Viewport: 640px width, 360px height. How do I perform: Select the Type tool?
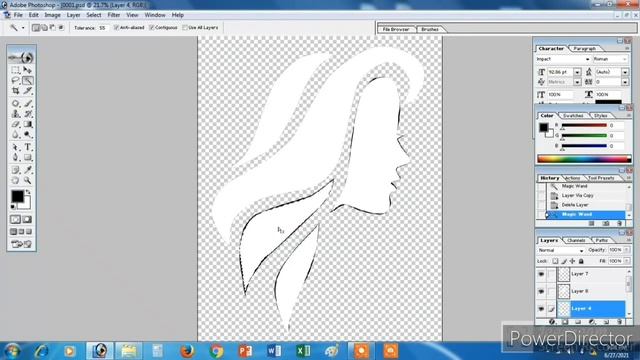27,147
